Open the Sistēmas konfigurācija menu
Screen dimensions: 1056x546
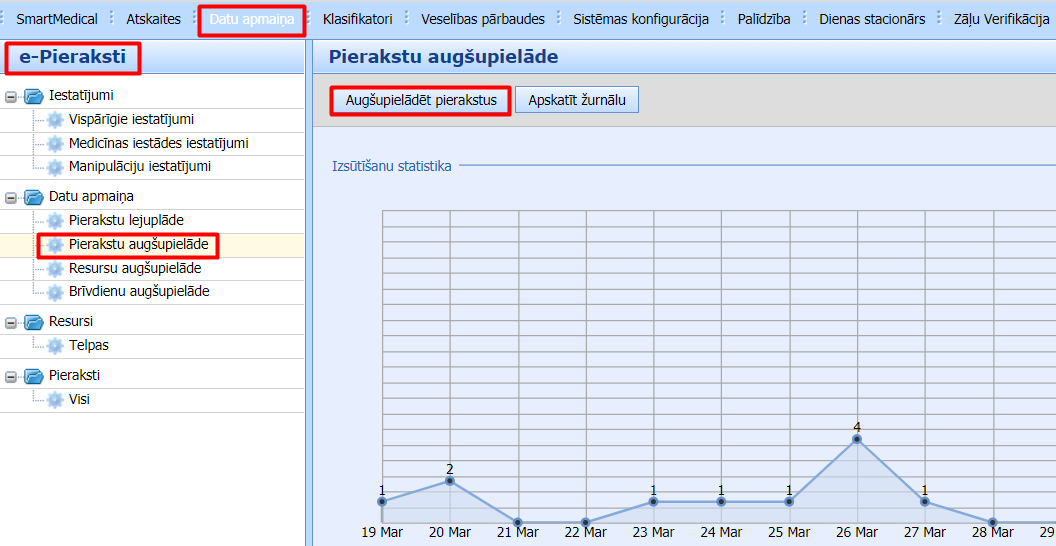tap(641, 19)
